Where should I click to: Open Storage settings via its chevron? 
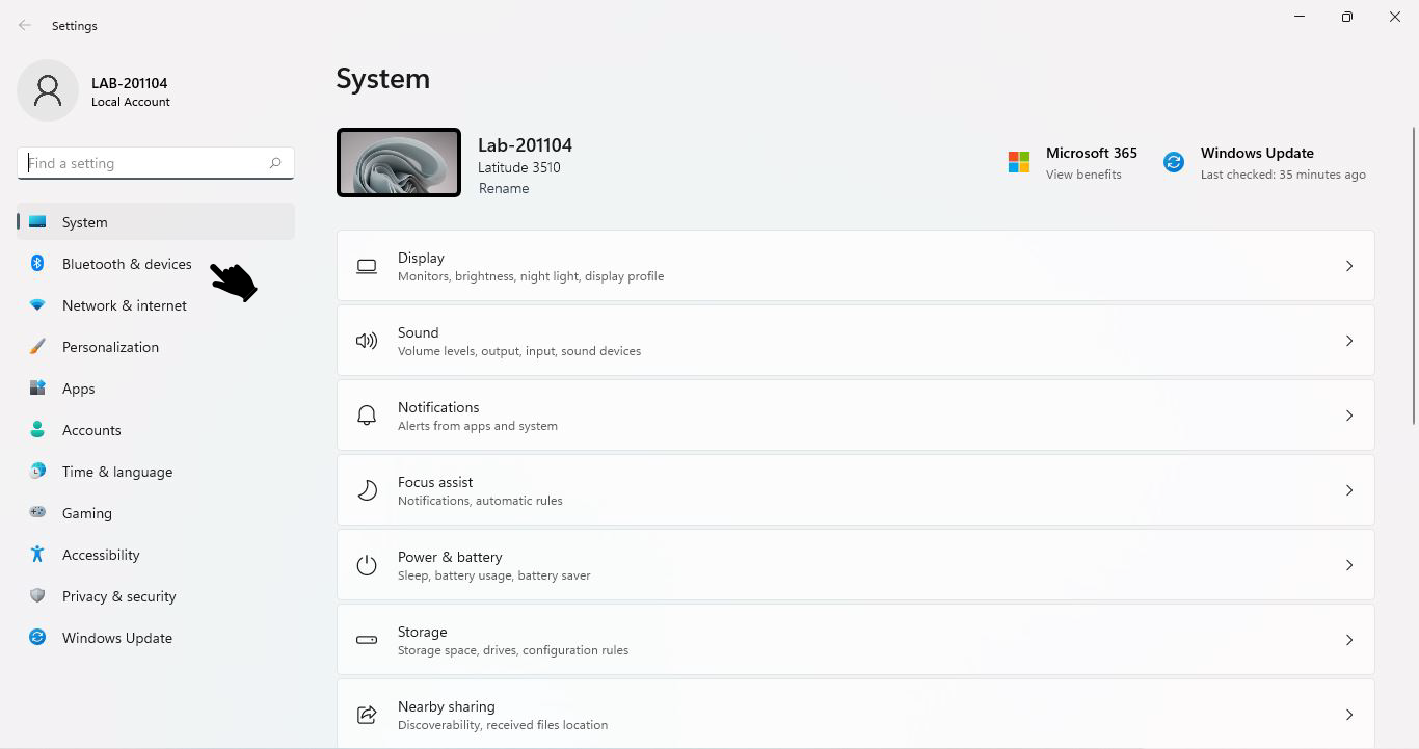point(1349,640)
